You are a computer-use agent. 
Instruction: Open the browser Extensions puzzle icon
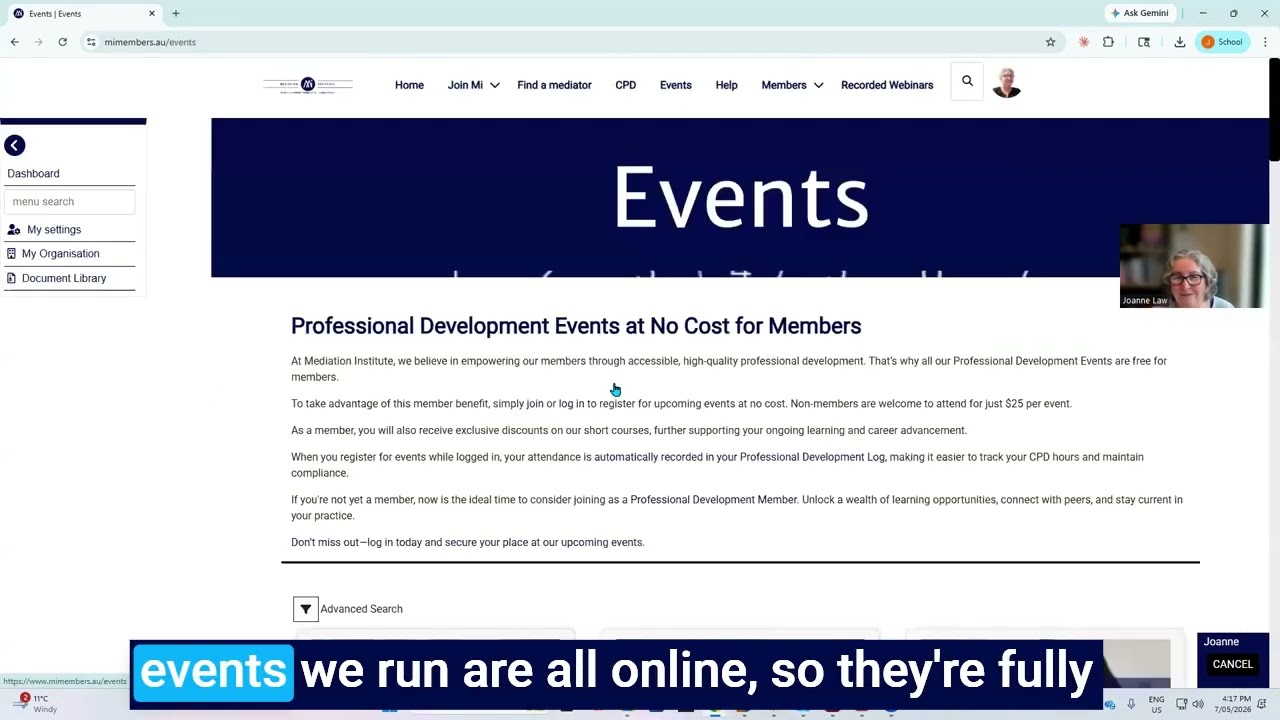pyautogui.click(x=1108, y=42)
